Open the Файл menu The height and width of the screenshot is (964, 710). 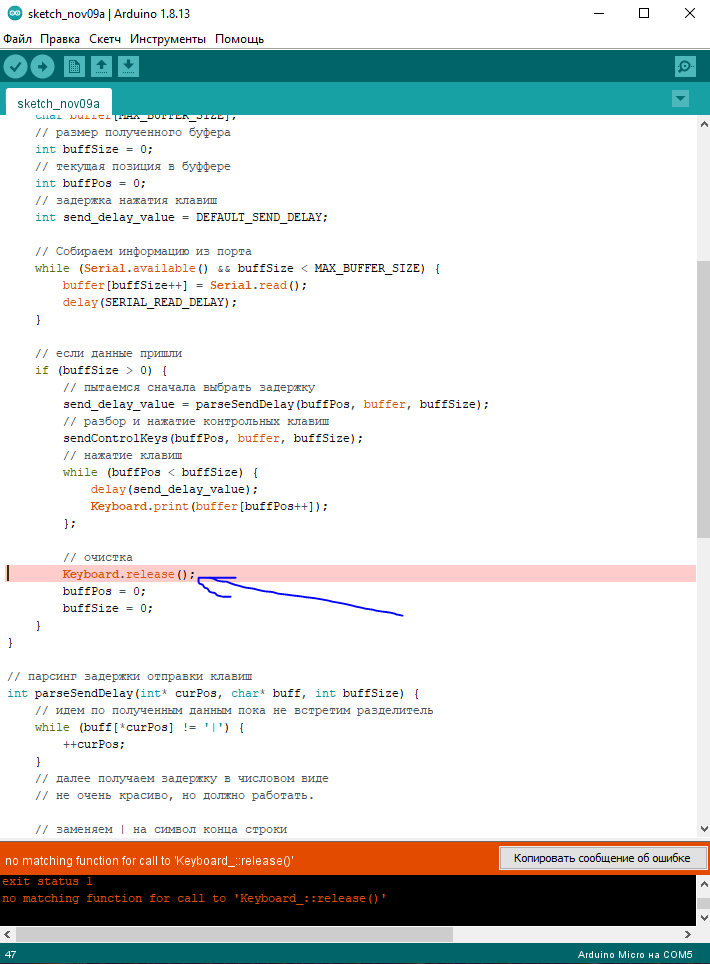(17, 39)
